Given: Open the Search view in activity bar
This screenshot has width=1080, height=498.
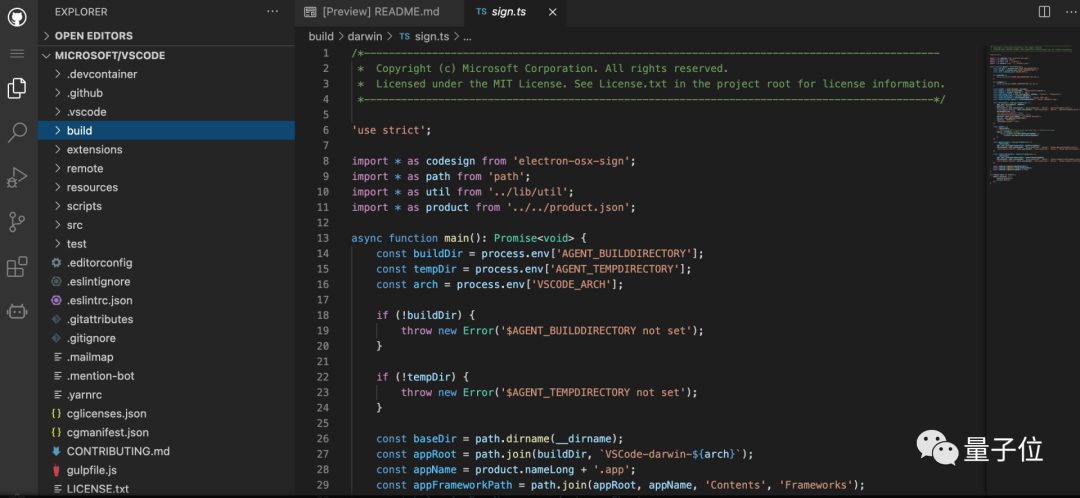Looking at the screenshot, I should pos(17,132).
